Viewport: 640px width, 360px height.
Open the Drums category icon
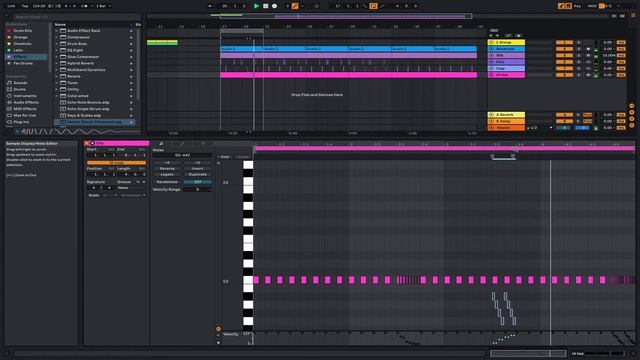click(9, 89)
